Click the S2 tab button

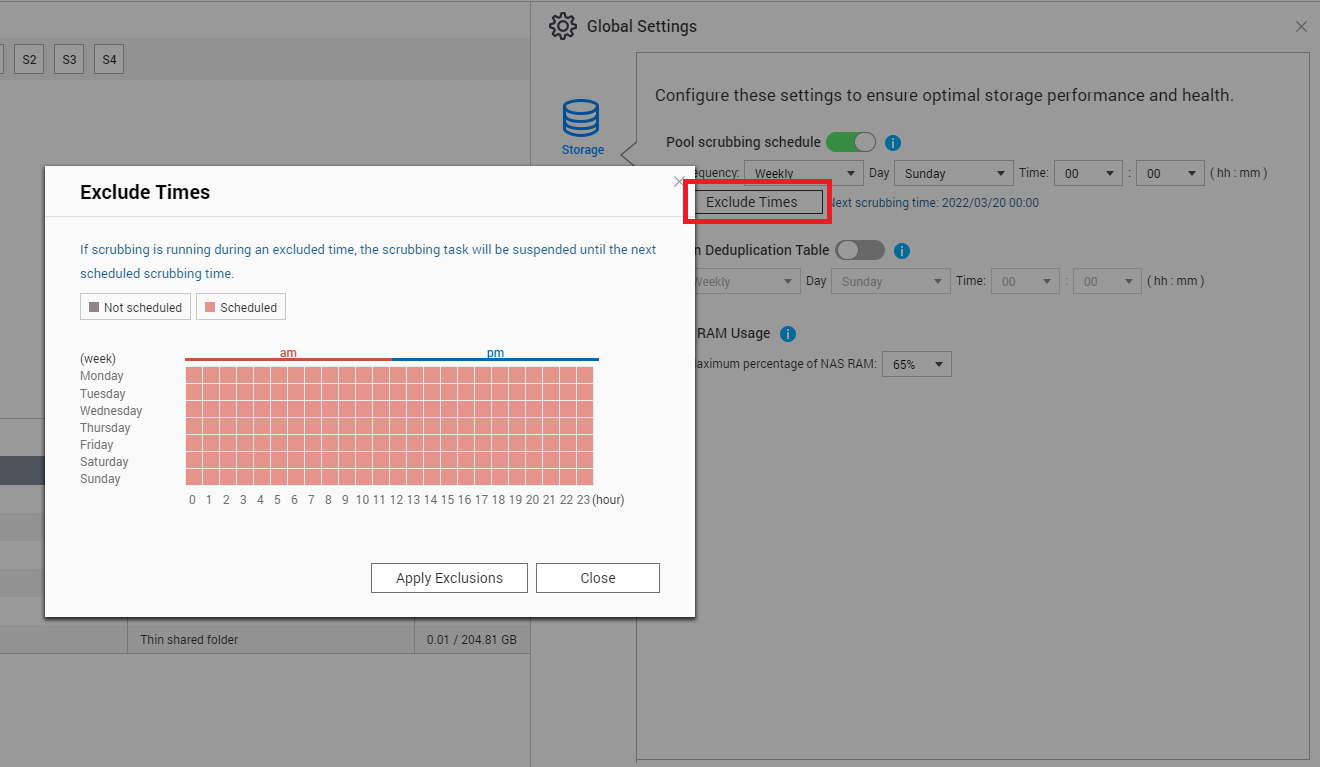click(x=29, y=60)
